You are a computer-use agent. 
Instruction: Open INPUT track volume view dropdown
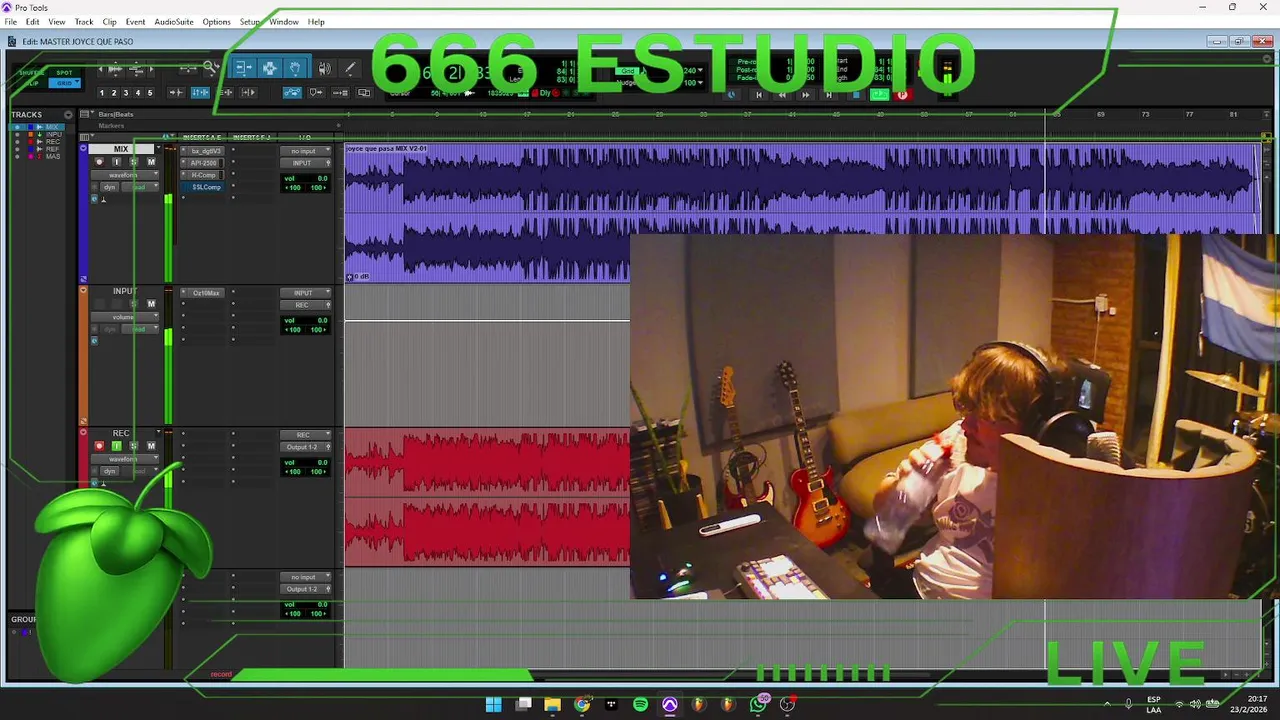(x=125, y=317)
